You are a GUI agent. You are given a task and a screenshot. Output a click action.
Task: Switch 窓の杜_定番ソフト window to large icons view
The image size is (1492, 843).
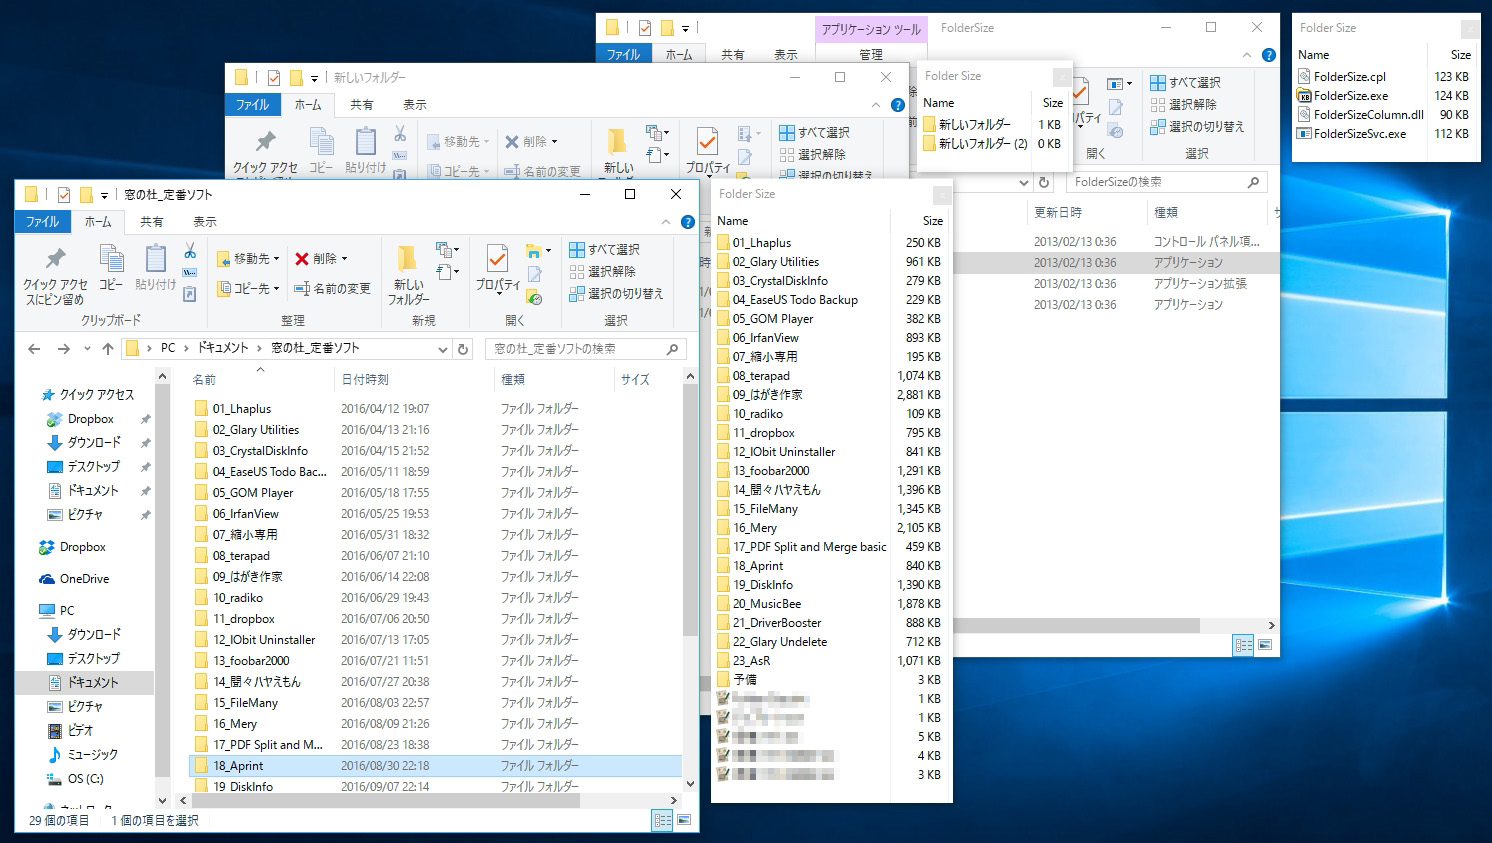(684, 820)
